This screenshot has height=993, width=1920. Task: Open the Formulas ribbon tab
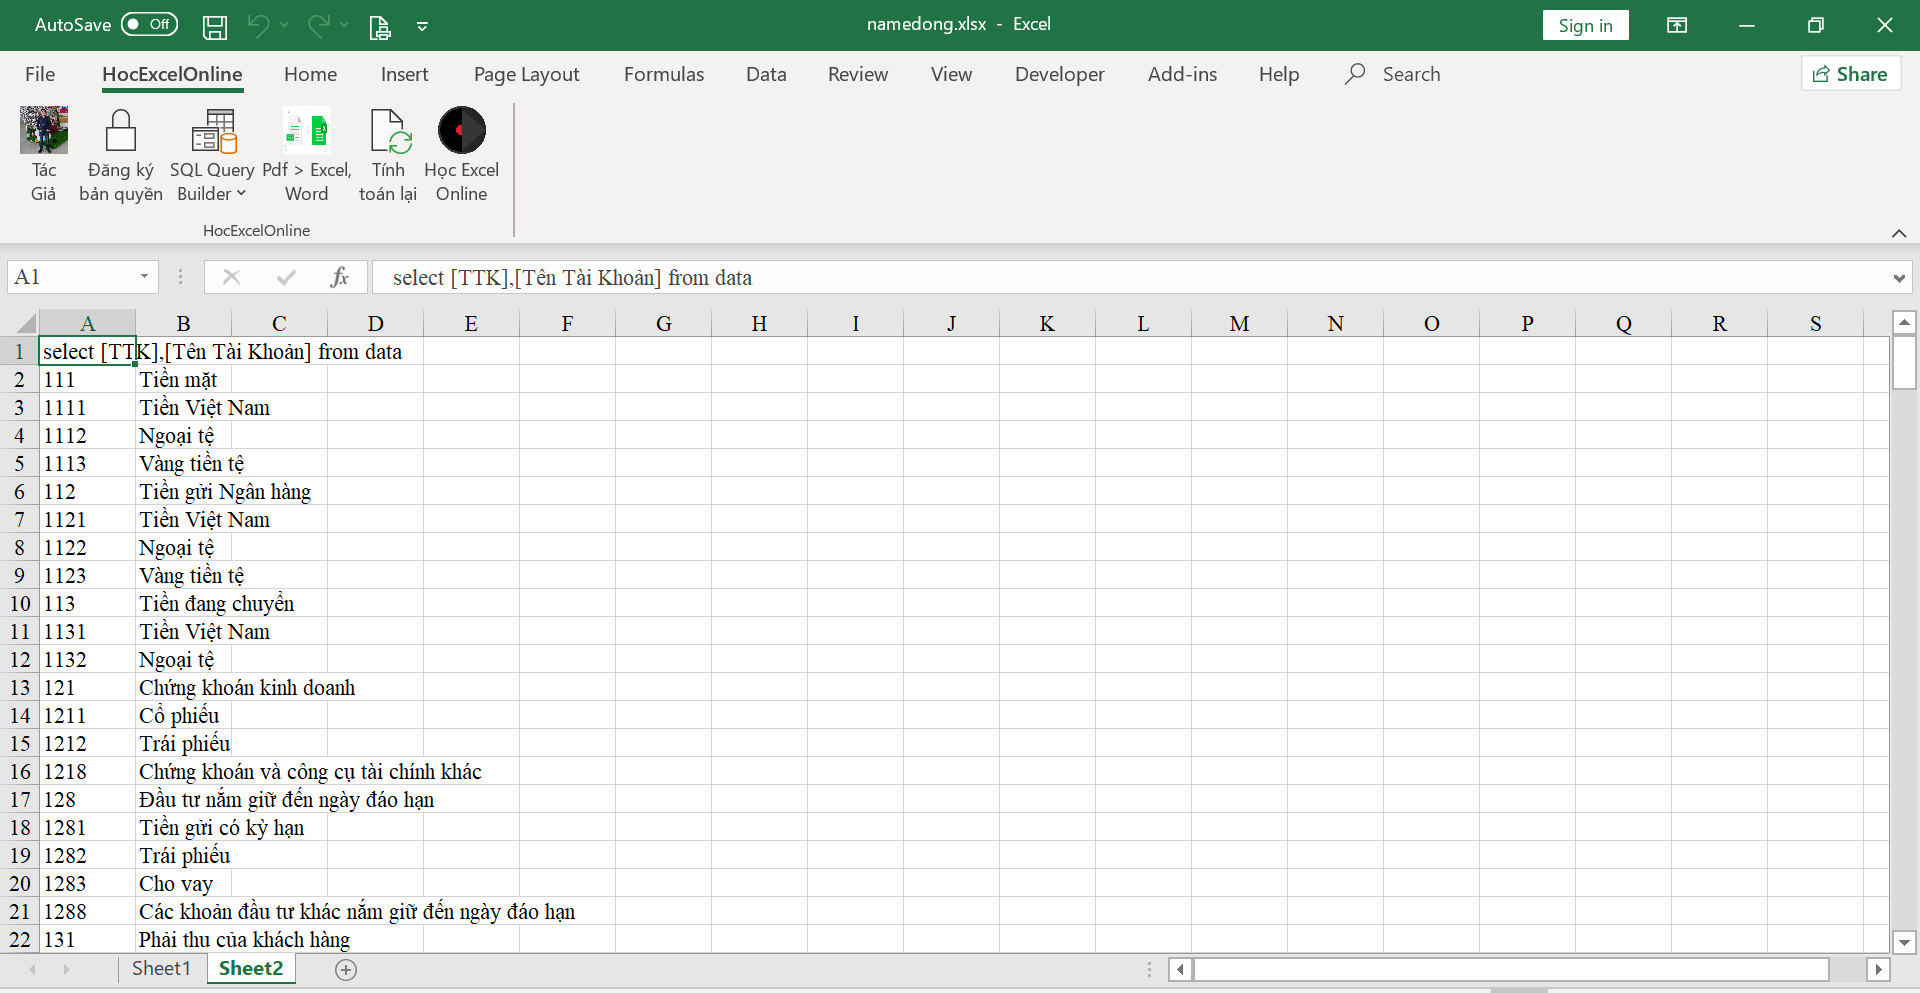click(x=663, y=74)
